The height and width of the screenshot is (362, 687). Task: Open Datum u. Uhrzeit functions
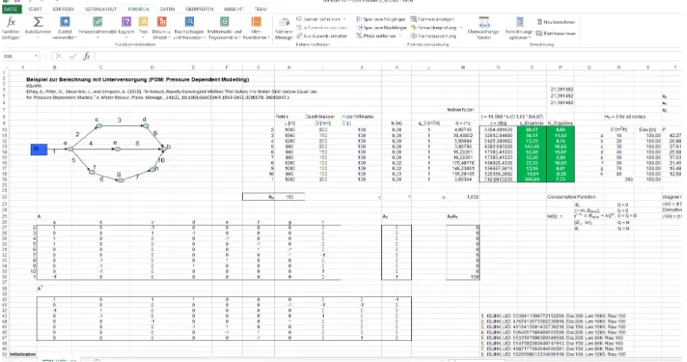(161, 28)
